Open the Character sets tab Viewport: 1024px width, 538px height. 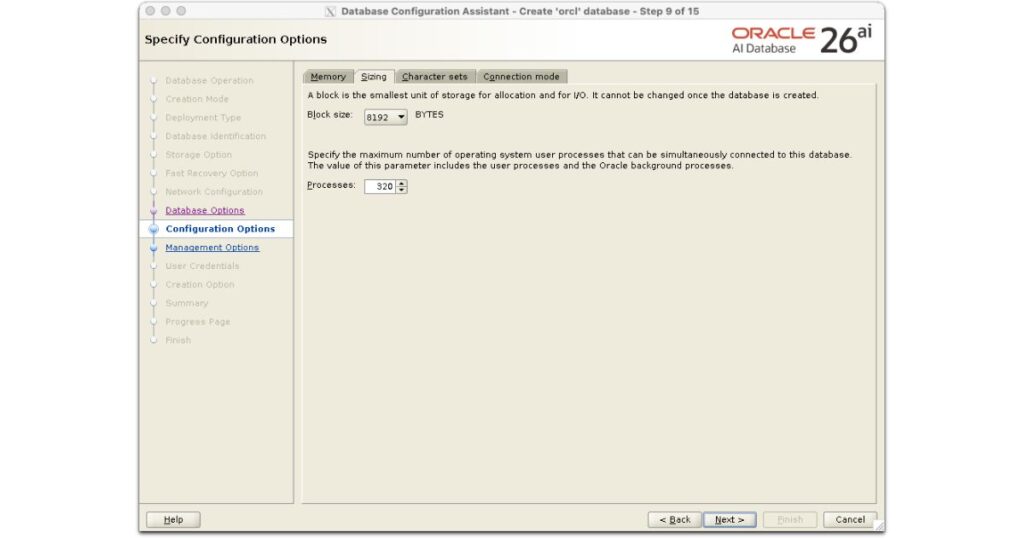point(435,76)
